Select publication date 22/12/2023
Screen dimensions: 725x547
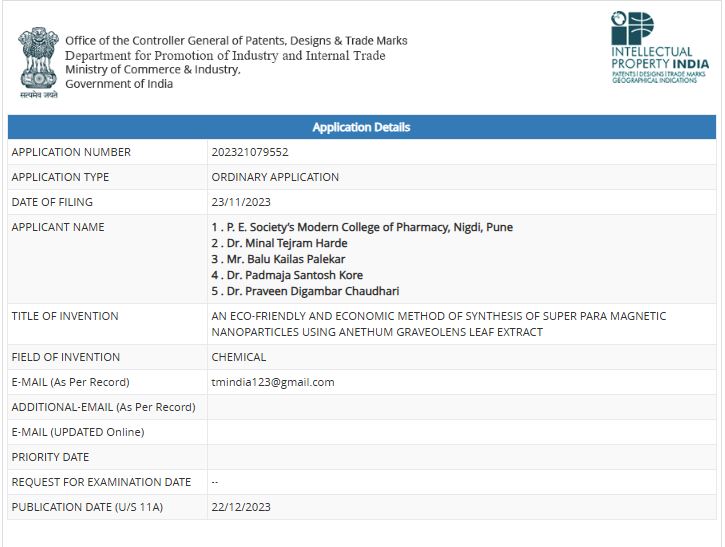tap(241, 507)
